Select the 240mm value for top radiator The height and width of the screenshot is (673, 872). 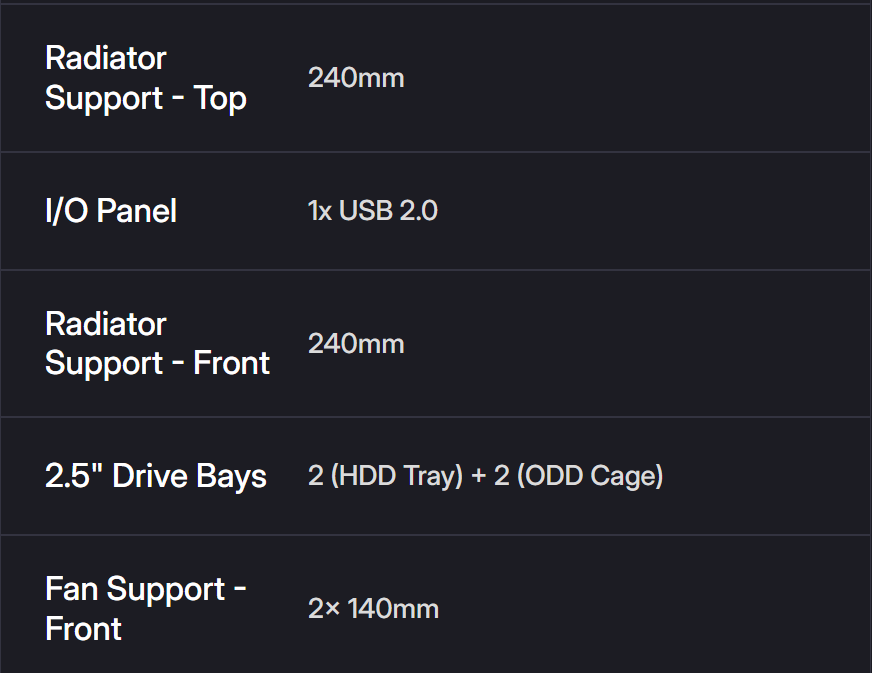coord(356,78)
